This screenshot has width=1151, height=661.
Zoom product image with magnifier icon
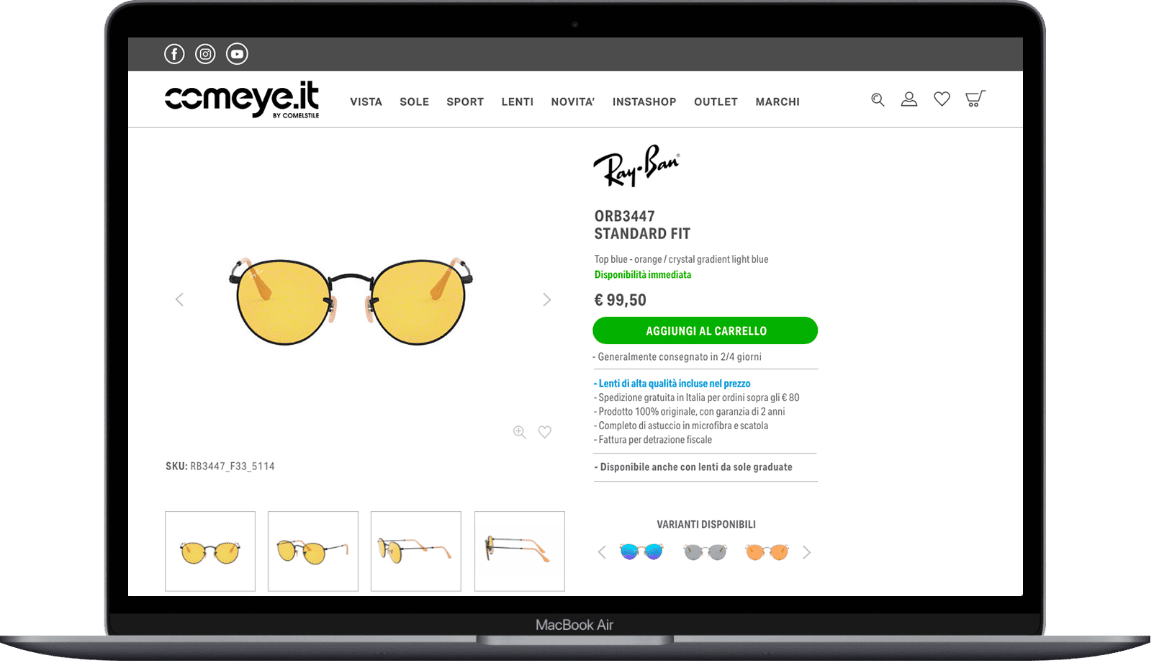point(520,432)
